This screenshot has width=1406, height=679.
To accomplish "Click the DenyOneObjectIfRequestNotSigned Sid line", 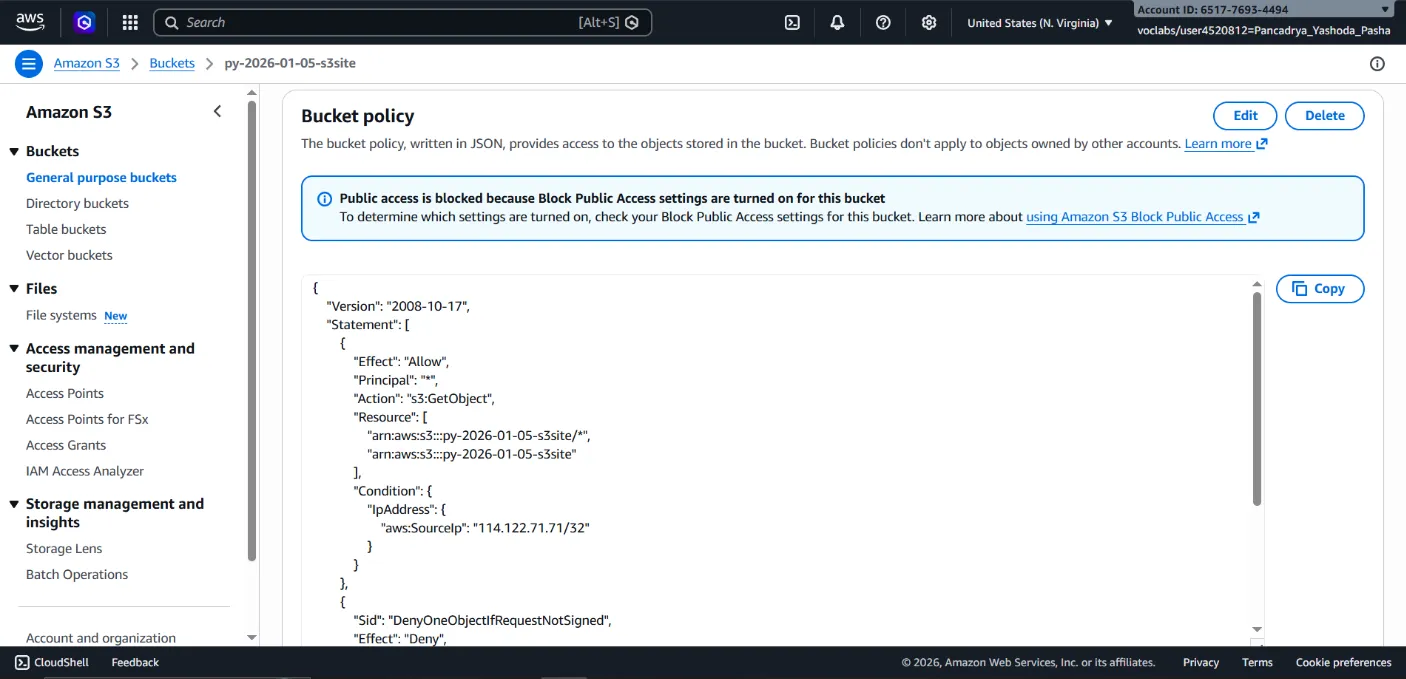I will [482, 620].
